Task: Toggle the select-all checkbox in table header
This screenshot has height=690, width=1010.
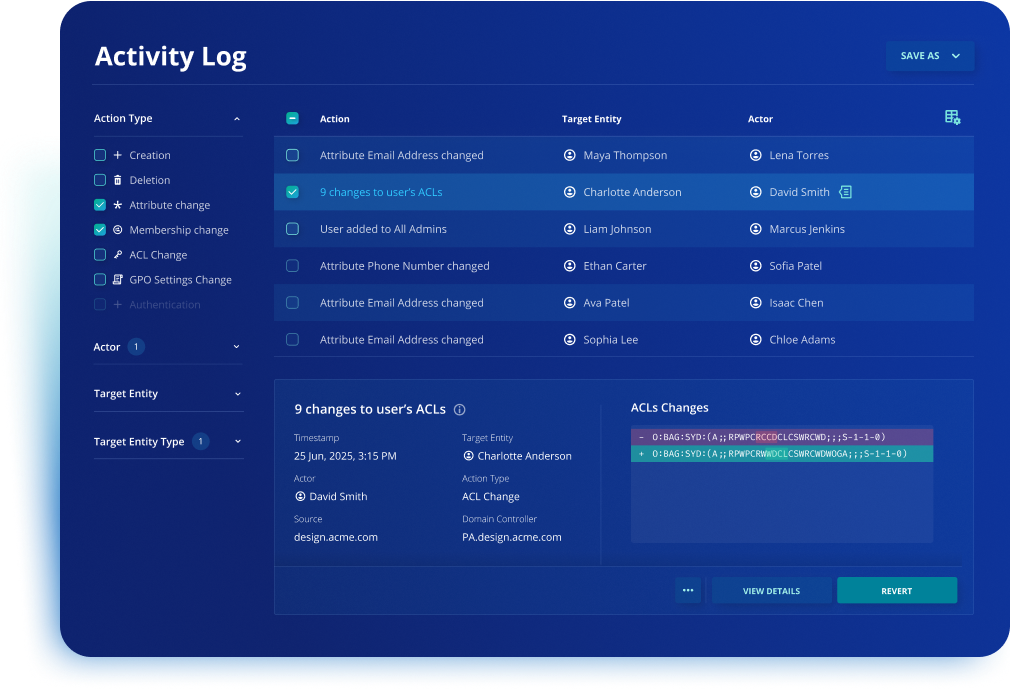Action: pyautogui.click(x=292, y=117)
